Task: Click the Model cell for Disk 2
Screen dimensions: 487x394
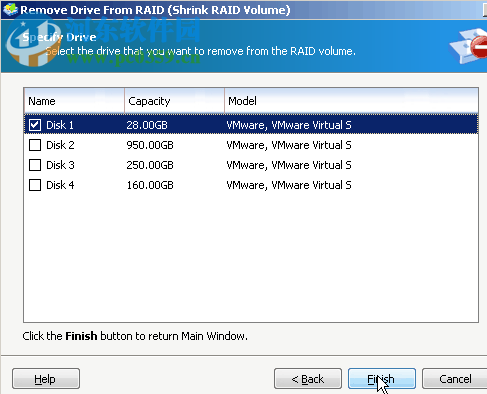Action: coord(289,145)
